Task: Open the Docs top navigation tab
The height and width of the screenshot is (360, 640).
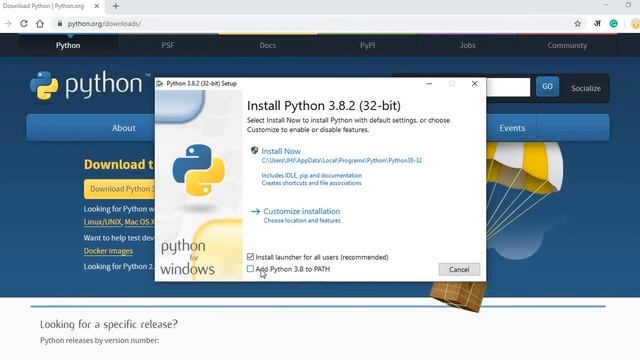Action: pos(268,45)
